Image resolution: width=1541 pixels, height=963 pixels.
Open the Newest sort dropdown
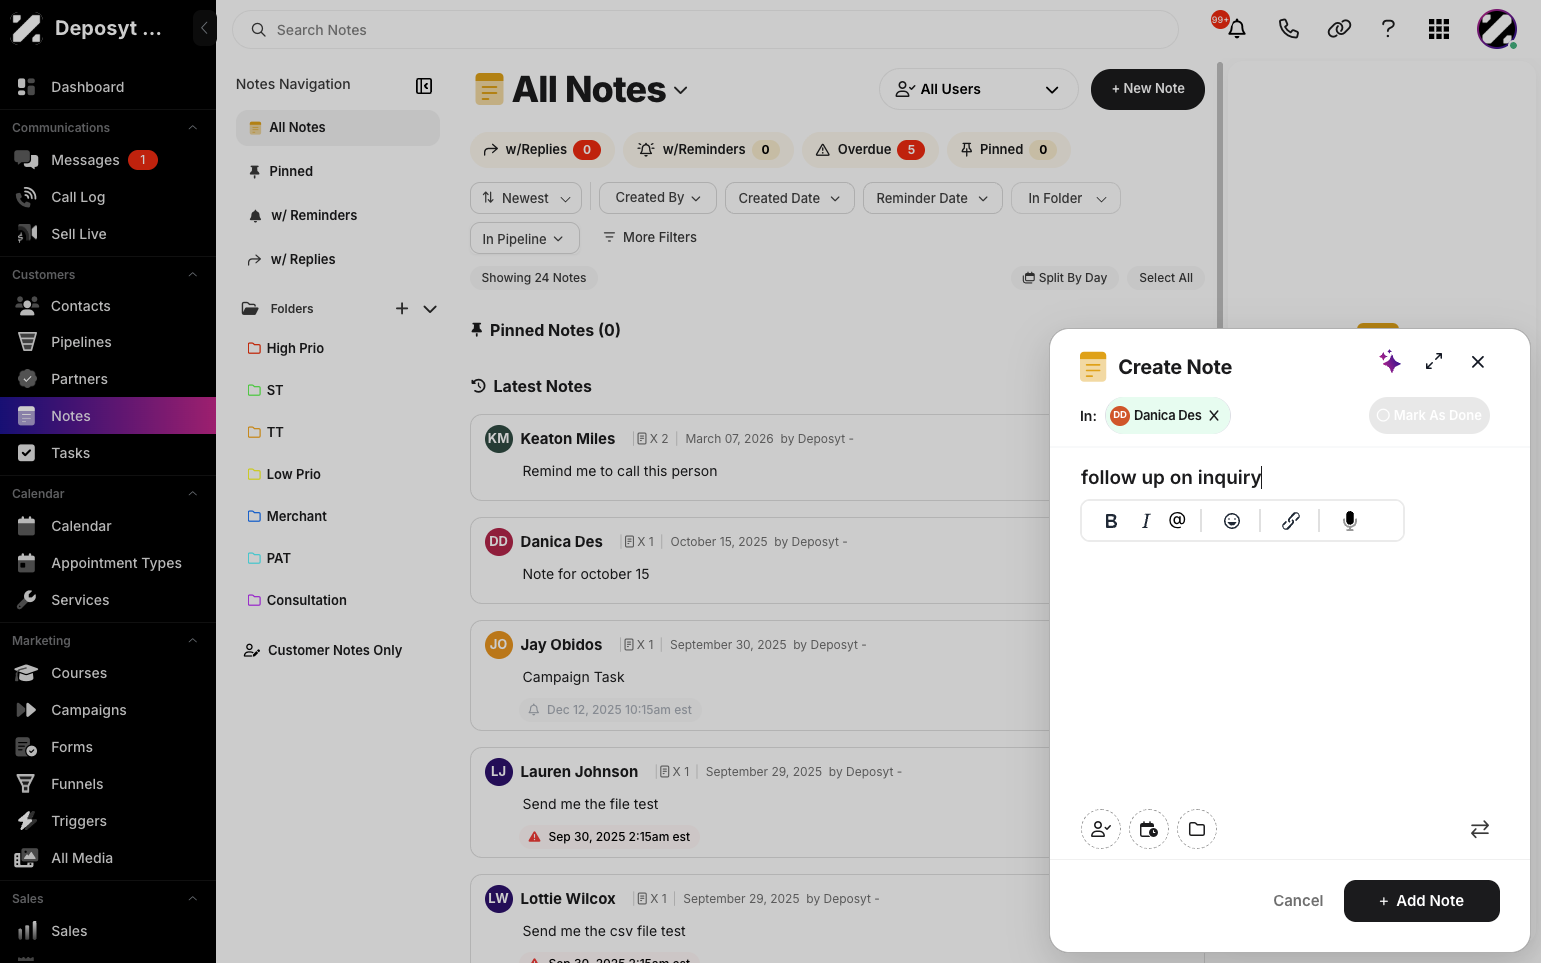526,198
